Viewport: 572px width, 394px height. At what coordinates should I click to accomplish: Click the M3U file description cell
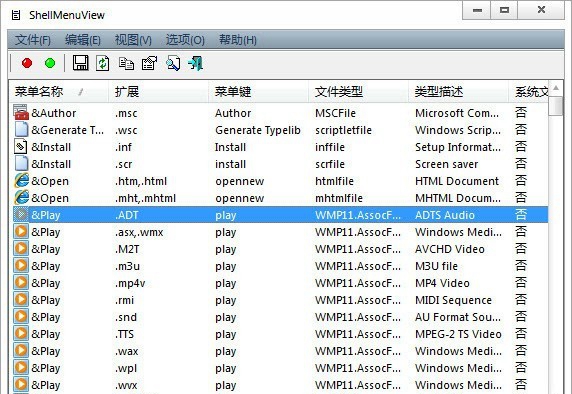click(x=436, y=266)
